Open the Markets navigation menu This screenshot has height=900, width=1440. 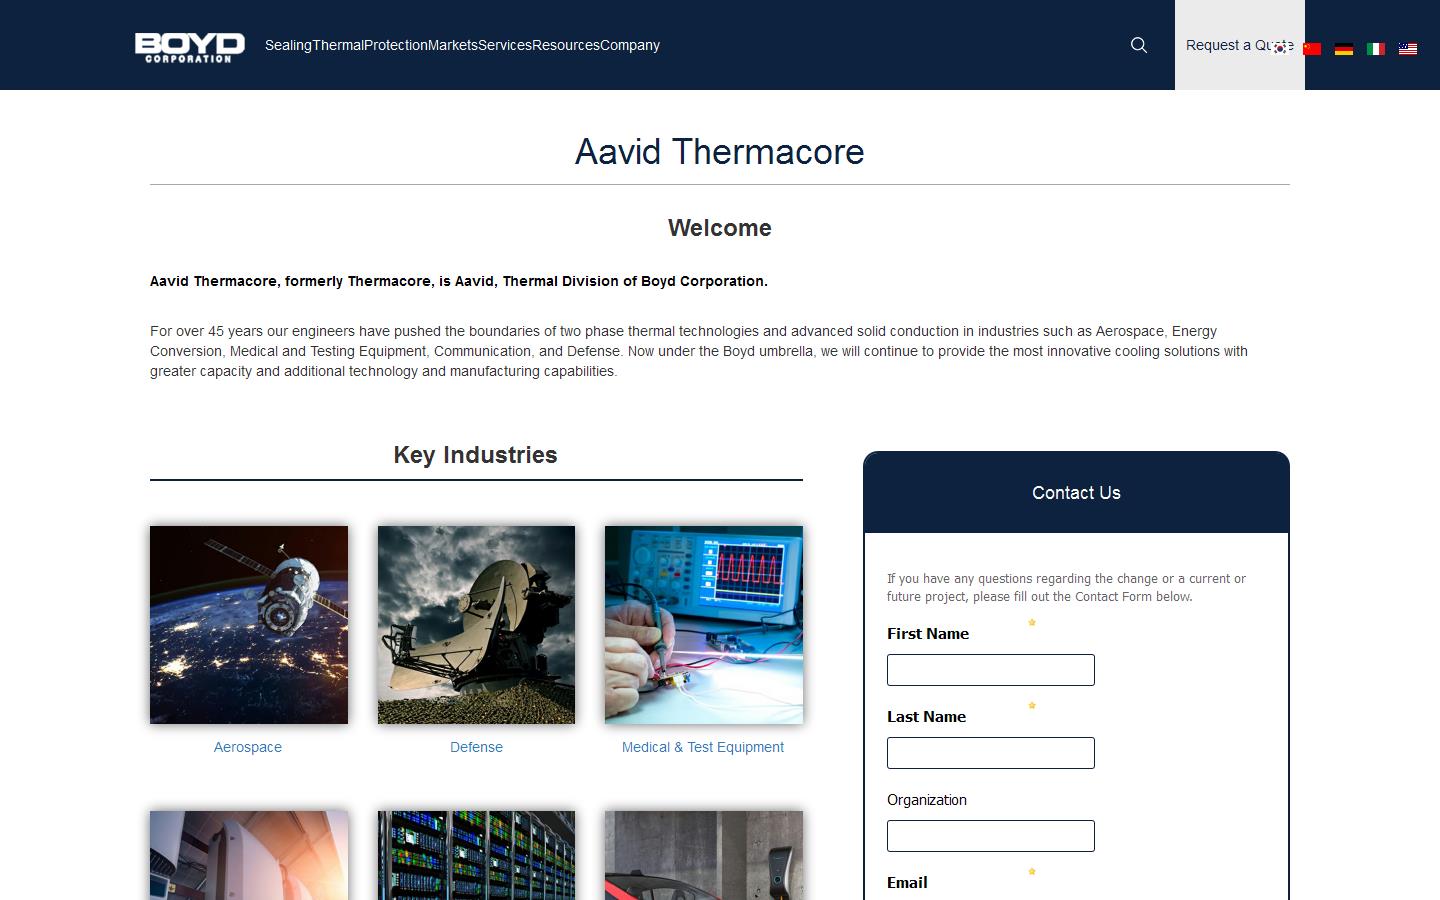452,45
